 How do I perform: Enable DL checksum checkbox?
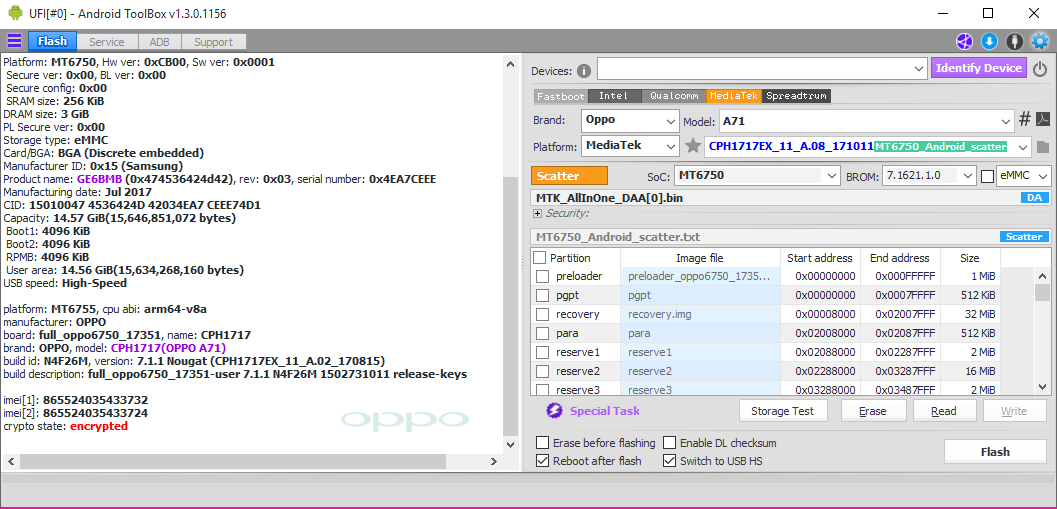pyautogui.click(x=669, y=443)
